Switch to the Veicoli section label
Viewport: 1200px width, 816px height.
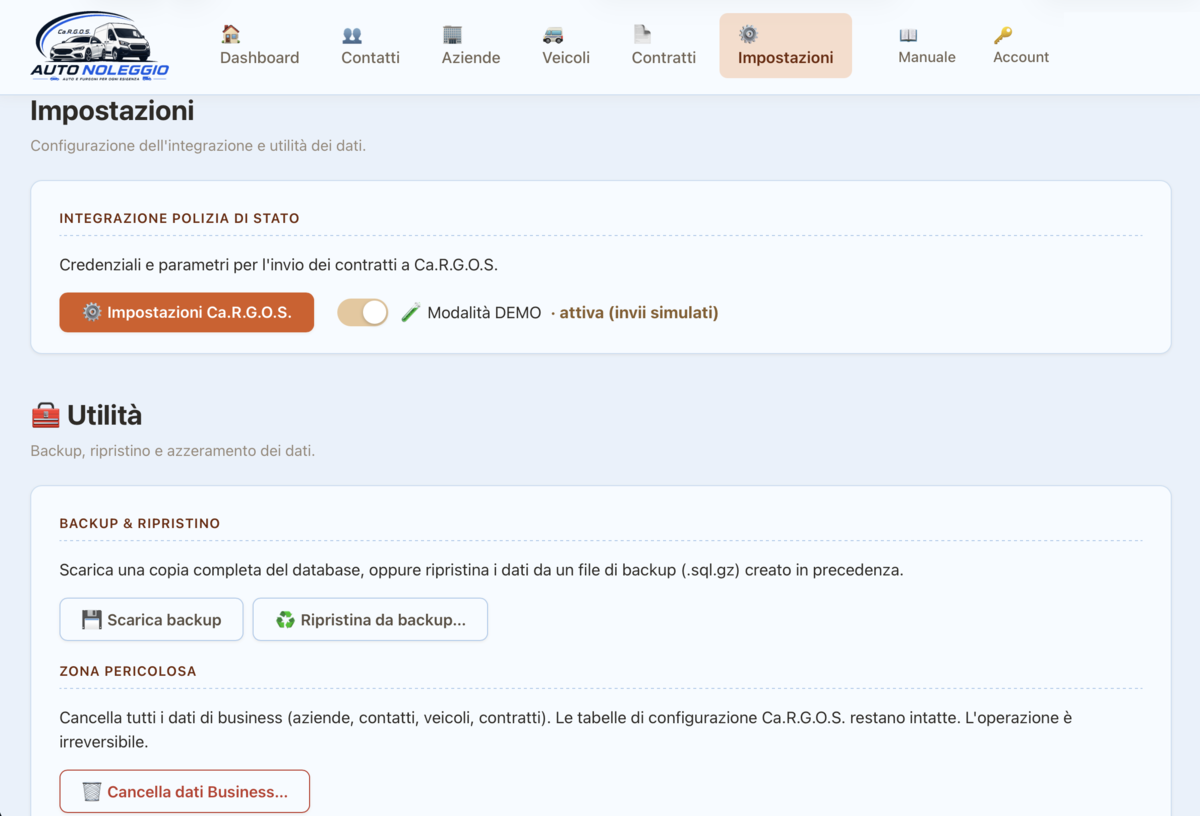tap(566, 58)
